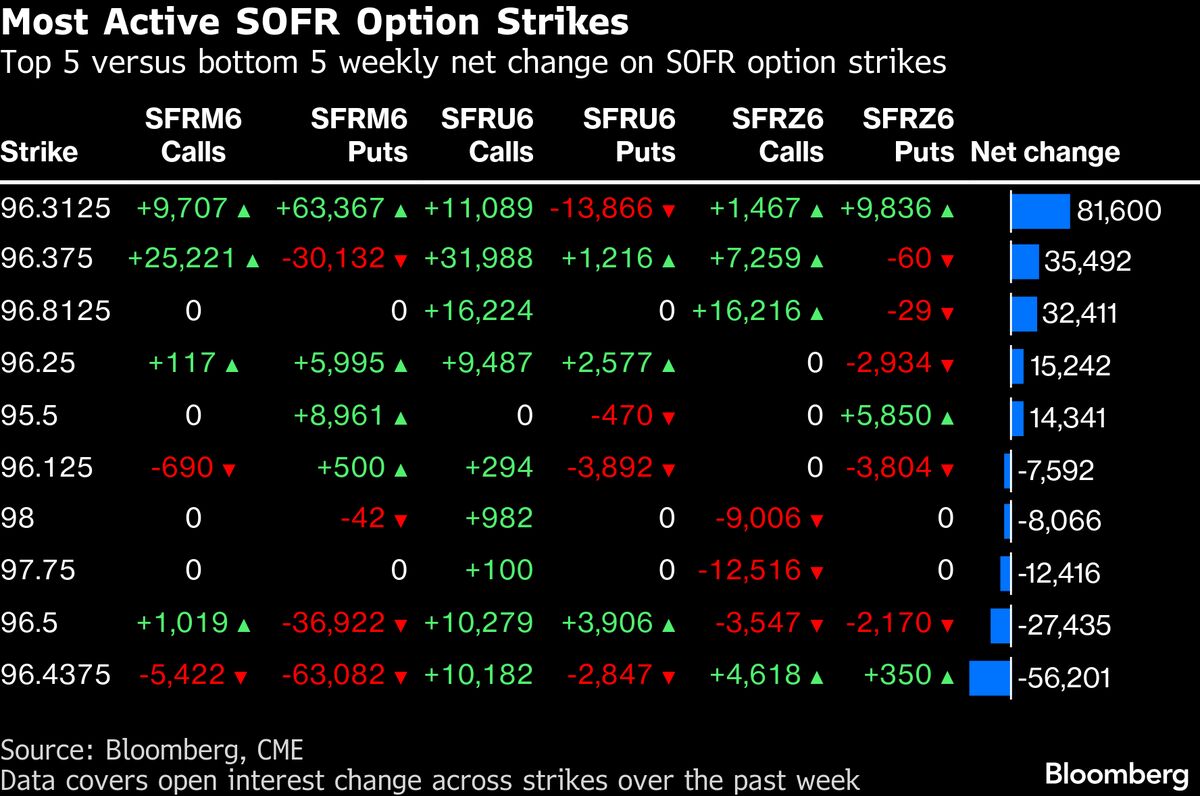
Task: Click the red down arrow next to -30,132
Action: (x=400, y=262)
